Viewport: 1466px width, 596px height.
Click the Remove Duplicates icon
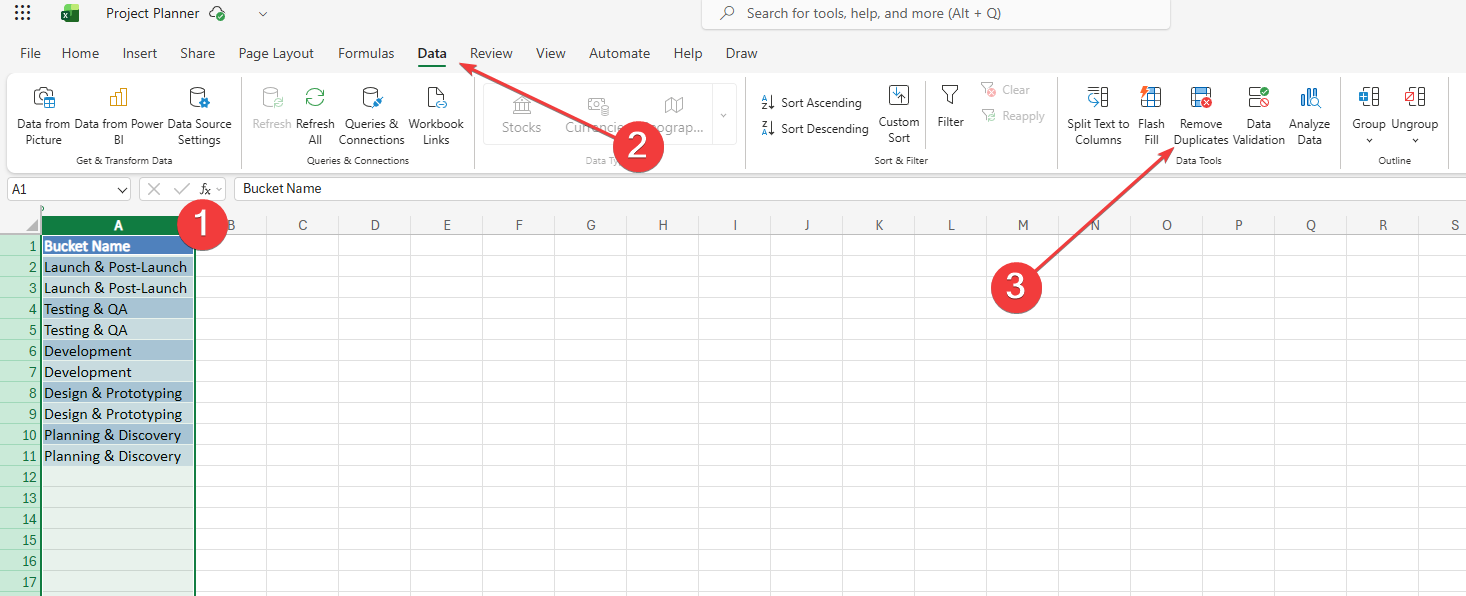point(1200,98)
